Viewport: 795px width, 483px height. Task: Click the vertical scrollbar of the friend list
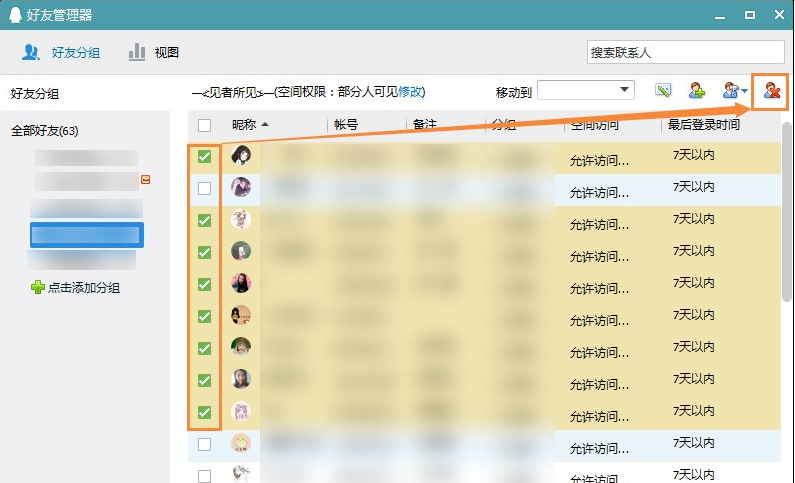coord(786,212)
